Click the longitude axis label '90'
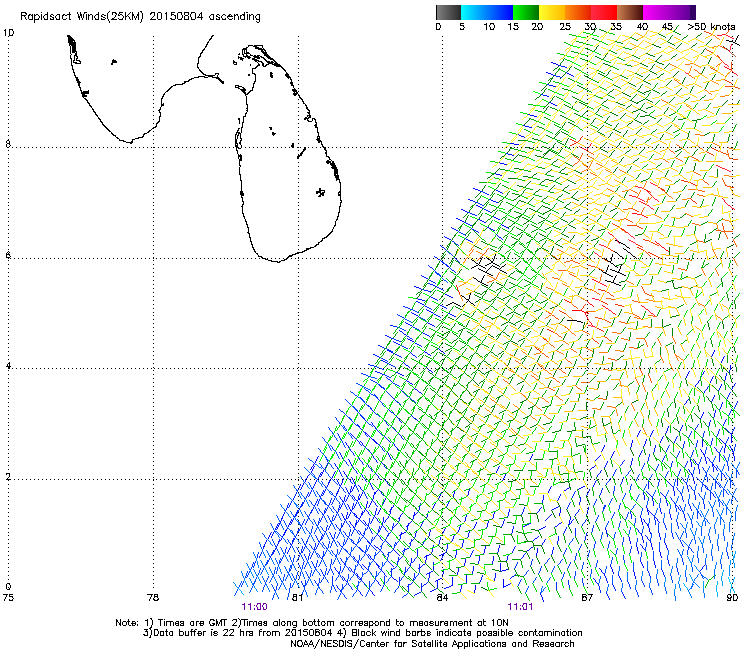Image resolution: width=740 pixels, height=650 pixels. [732, 597]
